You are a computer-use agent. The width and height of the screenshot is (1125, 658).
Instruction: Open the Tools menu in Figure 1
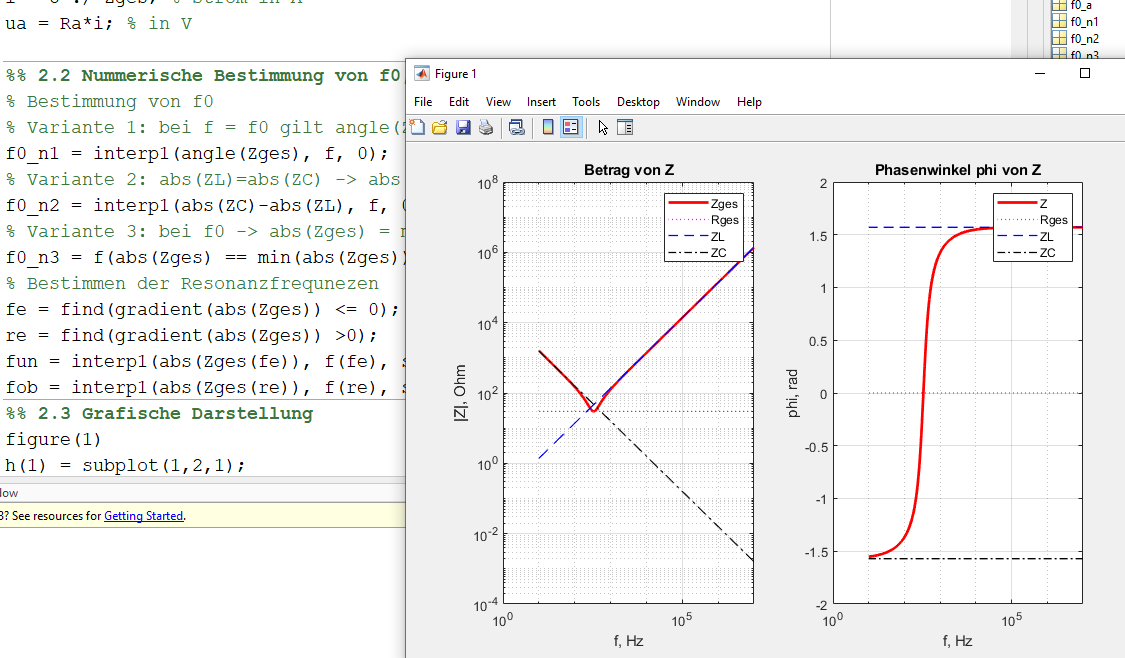point(586,102)
